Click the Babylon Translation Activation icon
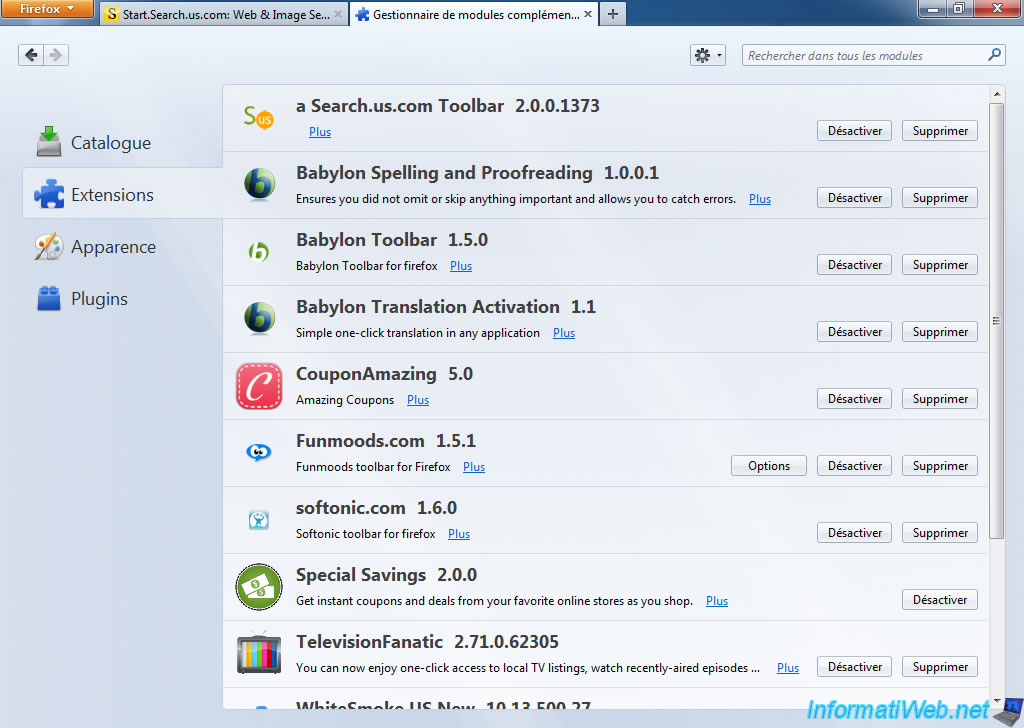The width and height of the screenshot is (1024, 728). [259, 318]
